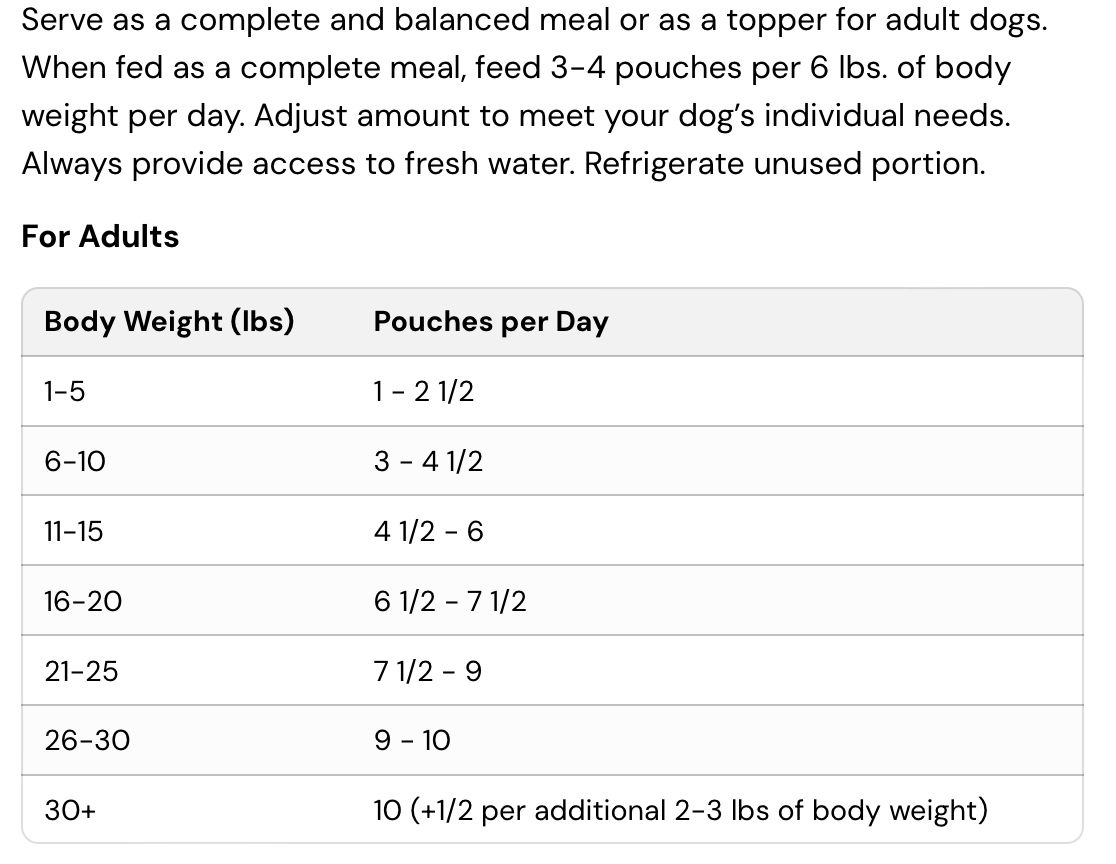Click the "1 - 2 1/2" pouches value

423,392
